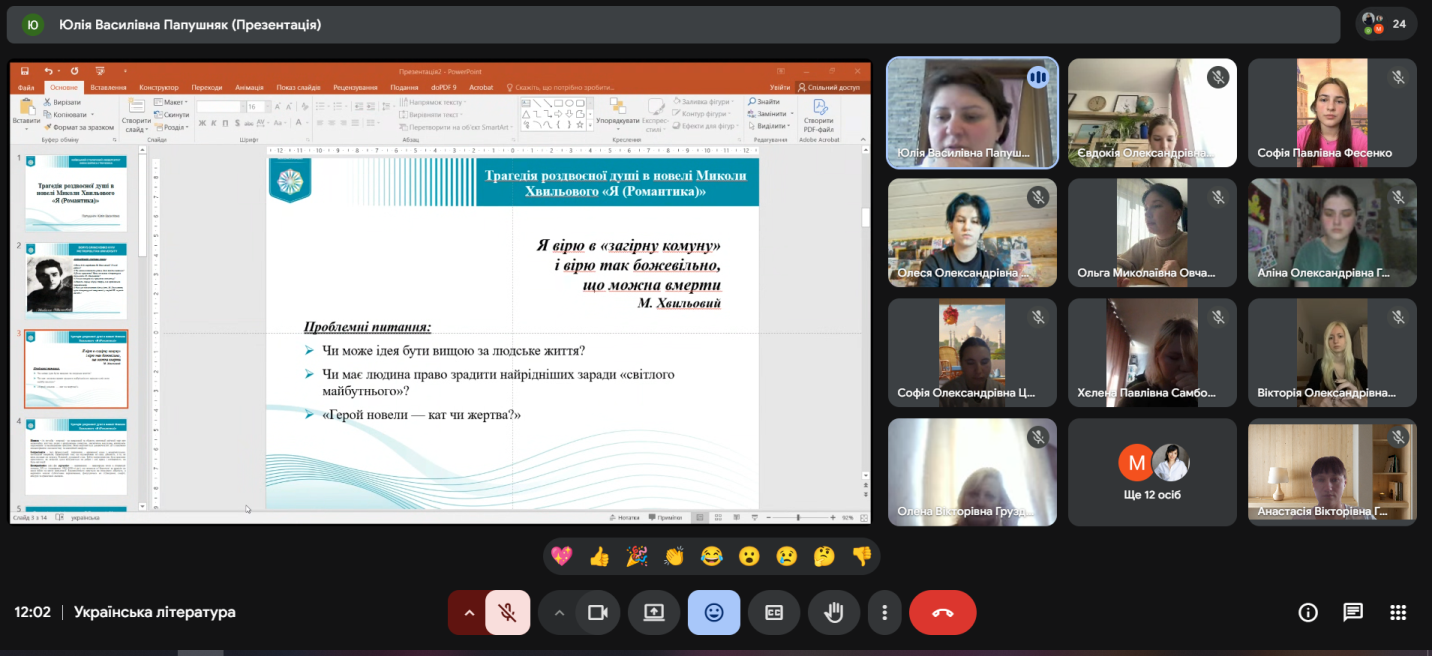Send the surprised face emoji reaction
Image resolution: width=1432 pixels, height=656 pixels.
coord(749,556)
